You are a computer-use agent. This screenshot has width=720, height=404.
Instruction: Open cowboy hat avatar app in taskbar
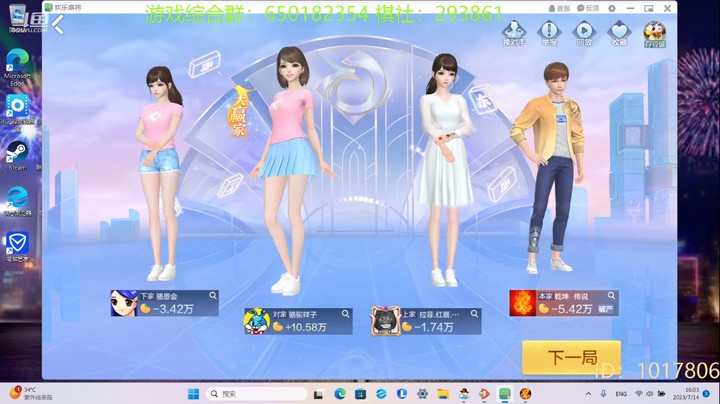click(464, 394)
